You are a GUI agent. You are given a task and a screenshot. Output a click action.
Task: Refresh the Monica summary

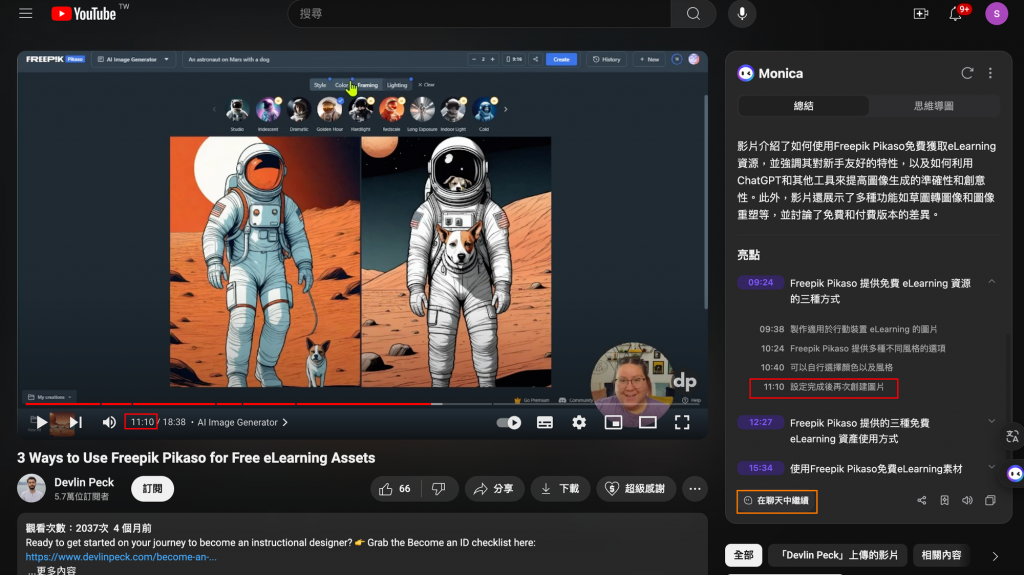pos(967,73)
